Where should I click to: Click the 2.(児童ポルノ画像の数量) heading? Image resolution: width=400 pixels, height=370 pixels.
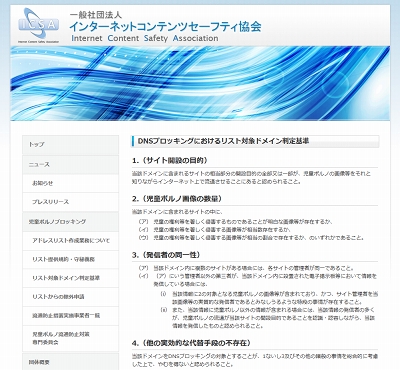click(x=177, y=199)
